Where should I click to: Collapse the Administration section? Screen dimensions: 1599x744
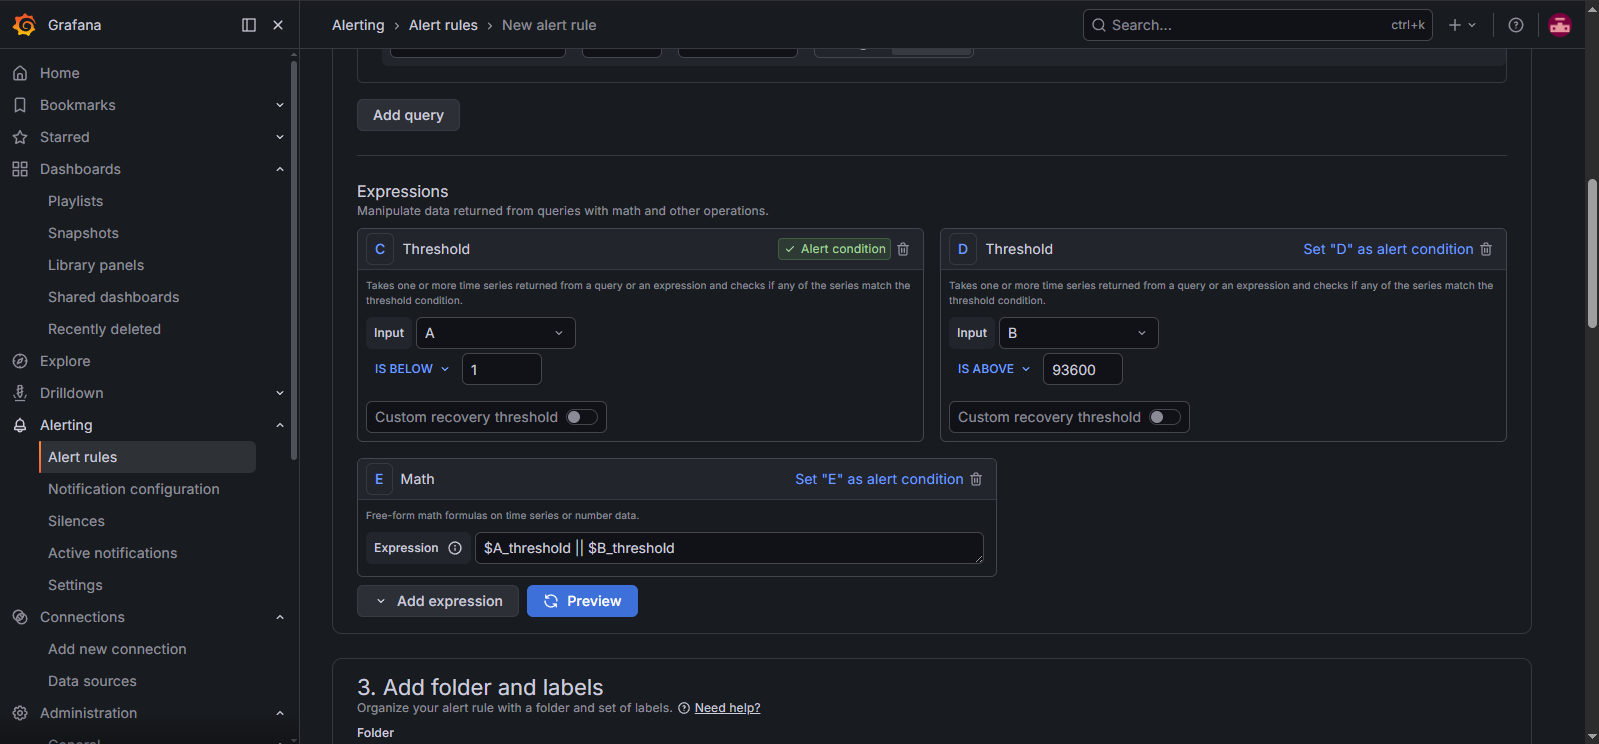pos(280,713)
